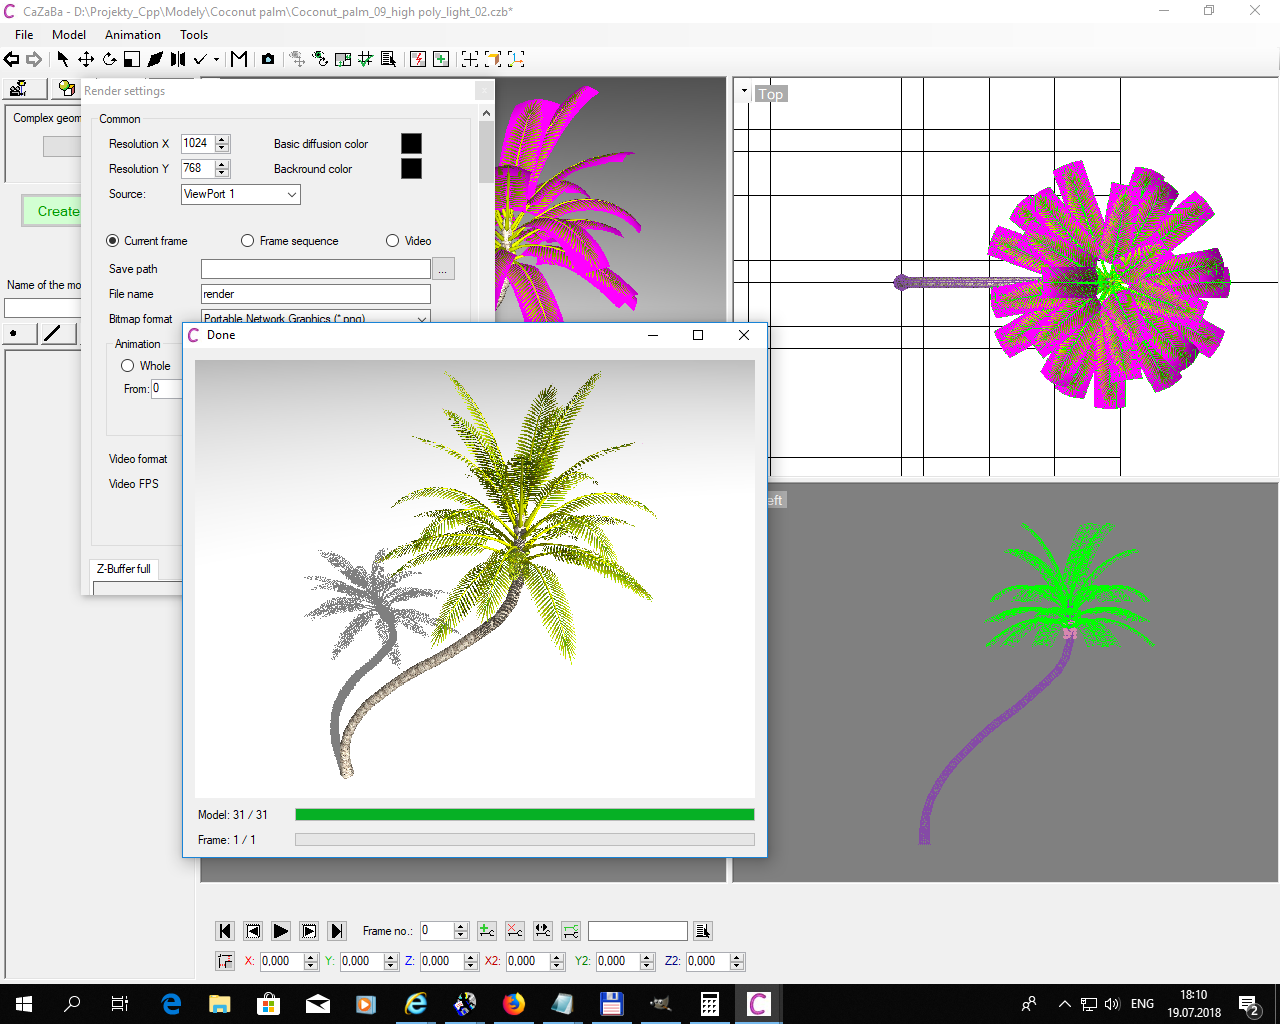Pick the Basic diffusion color swatch

pyautogui.click(x=411, y=143)
